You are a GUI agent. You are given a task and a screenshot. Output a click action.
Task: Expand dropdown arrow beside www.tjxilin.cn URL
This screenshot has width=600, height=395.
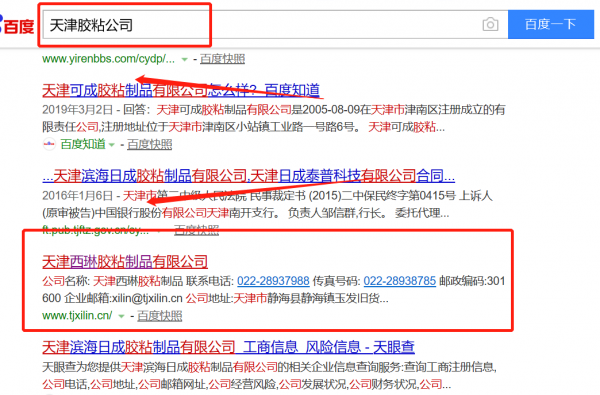[x=122, y=316]
